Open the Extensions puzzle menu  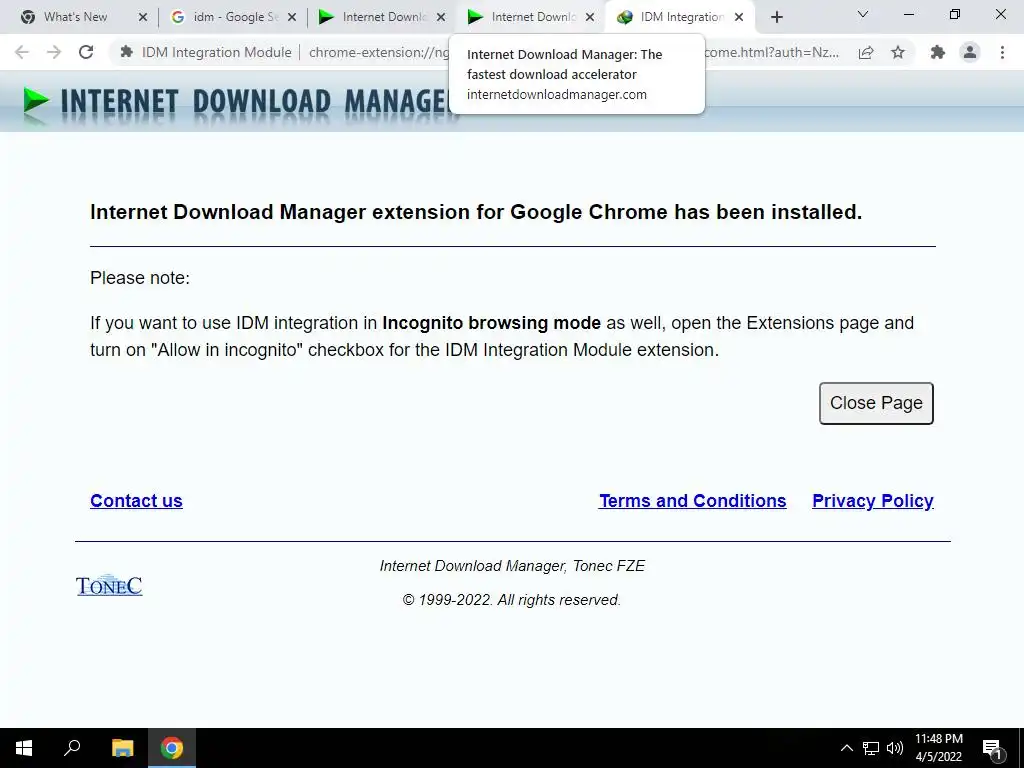(938, 52)
